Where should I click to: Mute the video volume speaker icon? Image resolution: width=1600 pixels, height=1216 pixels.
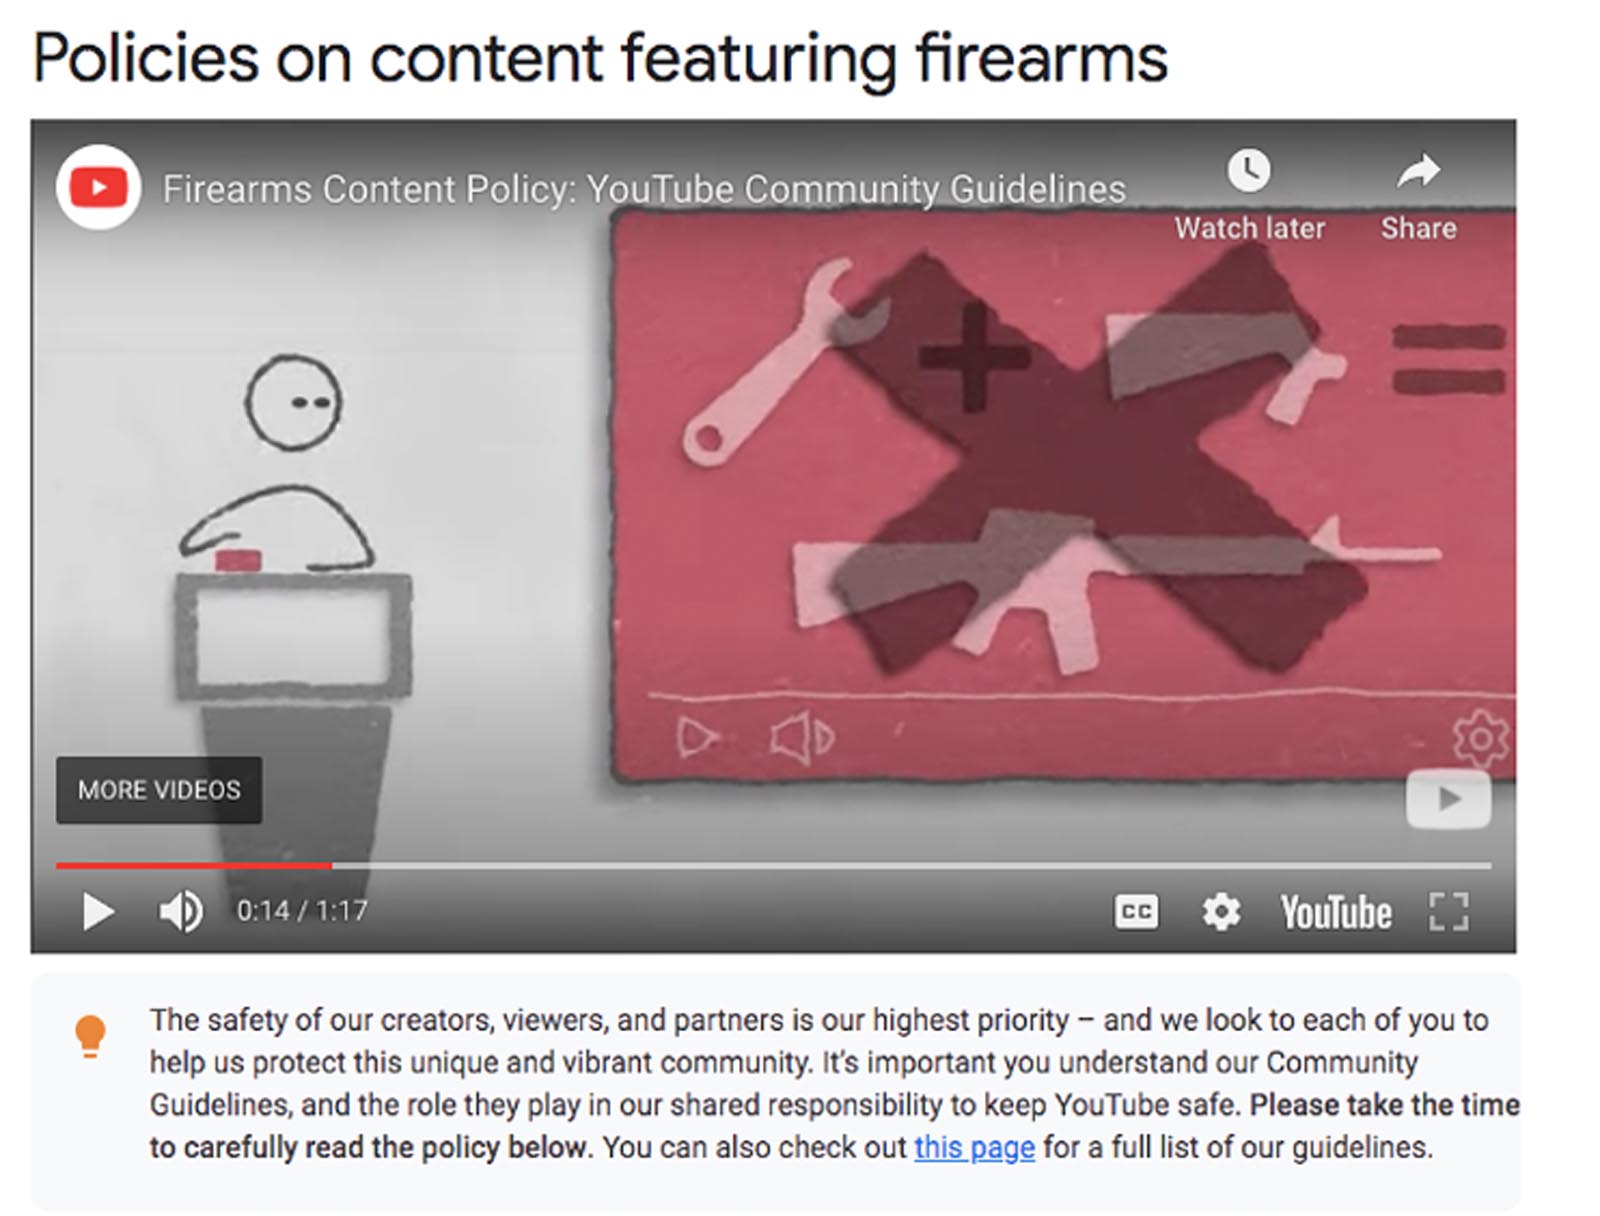point(181,911)
